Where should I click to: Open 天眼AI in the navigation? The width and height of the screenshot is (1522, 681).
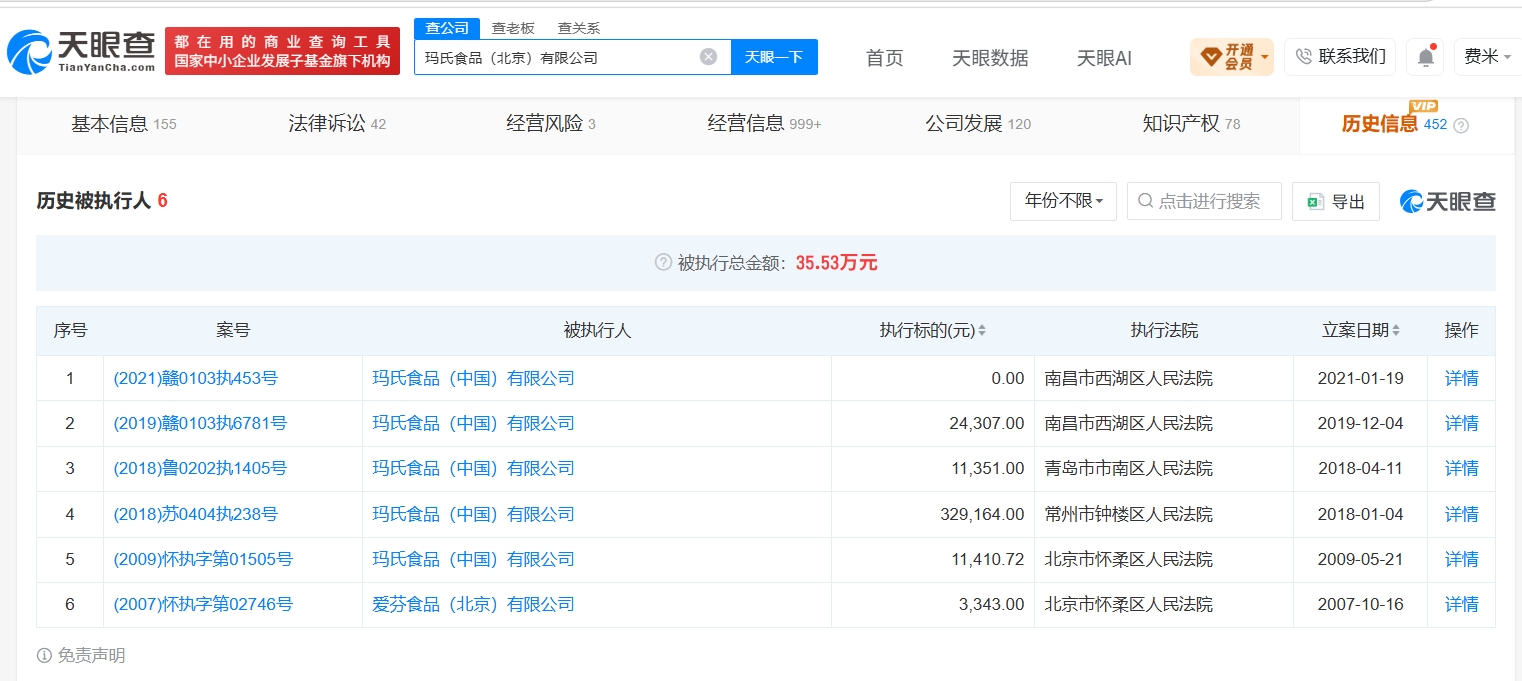pyautogui.click(x=1104, y=58)
